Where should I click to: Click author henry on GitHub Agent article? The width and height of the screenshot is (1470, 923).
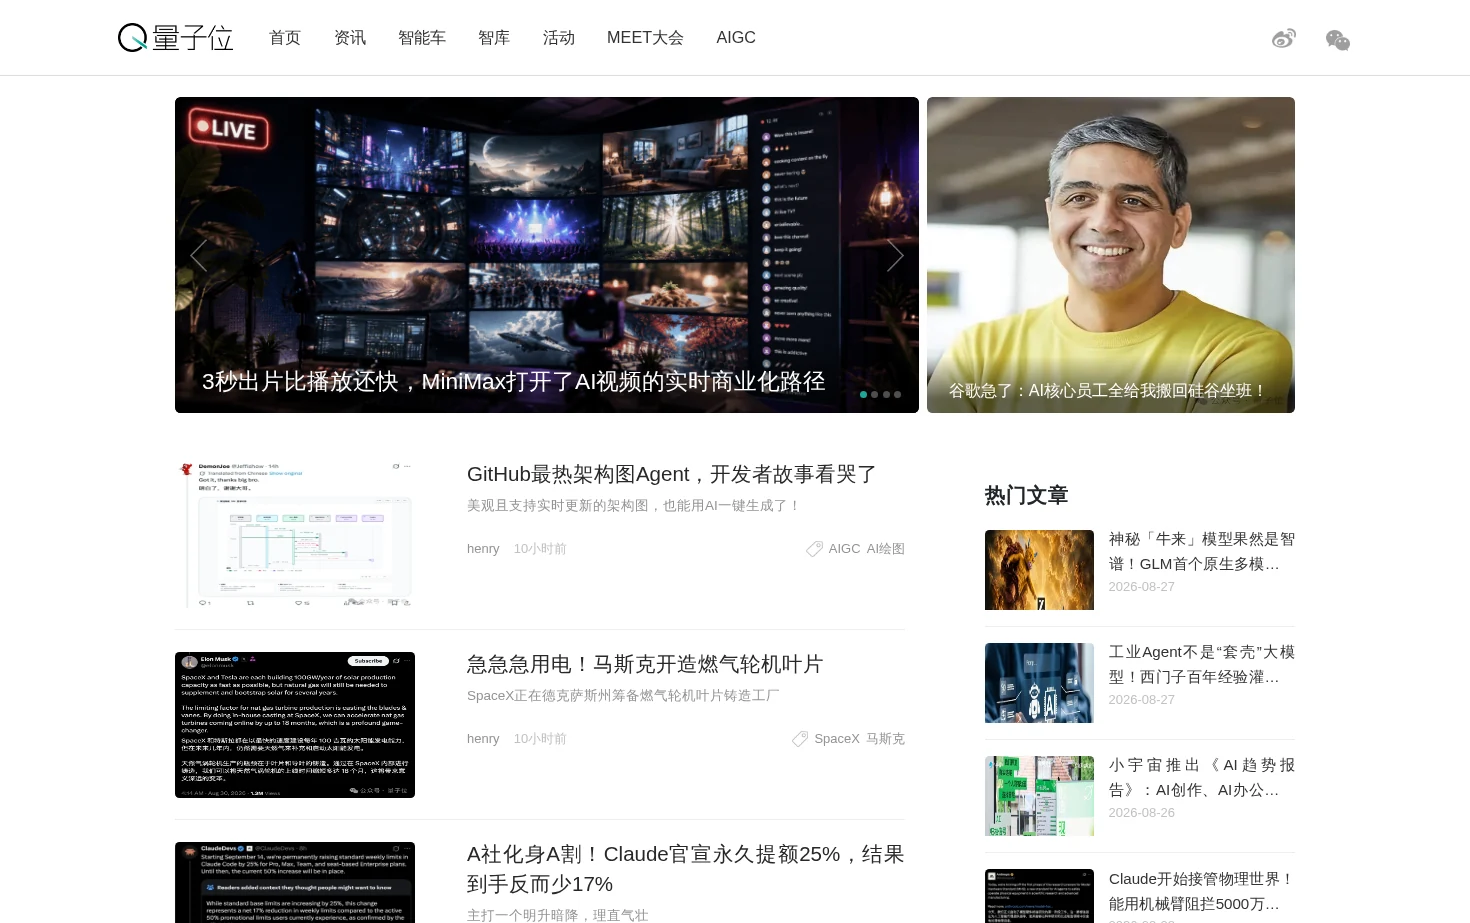[483, 549]
